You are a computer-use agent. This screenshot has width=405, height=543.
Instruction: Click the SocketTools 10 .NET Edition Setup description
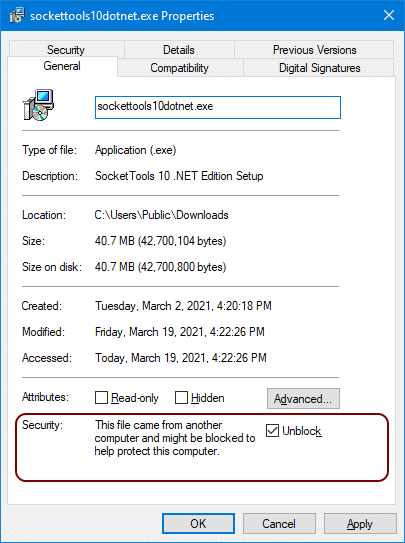tap(179, 176)
